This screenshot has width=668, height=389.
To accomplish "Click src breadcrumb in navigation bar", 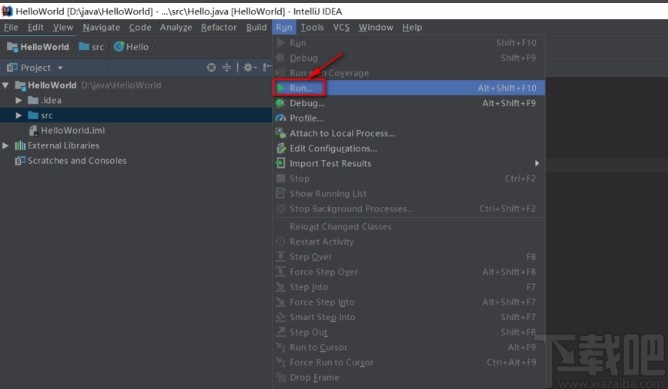I will [x=91, y=47].
